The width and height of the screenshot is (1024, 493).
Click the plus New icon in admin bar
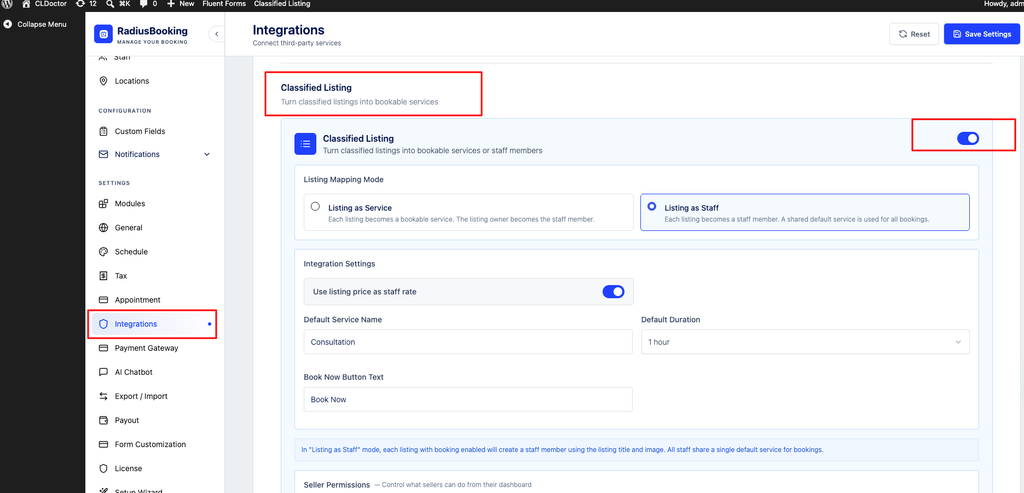tap(171, 4)
